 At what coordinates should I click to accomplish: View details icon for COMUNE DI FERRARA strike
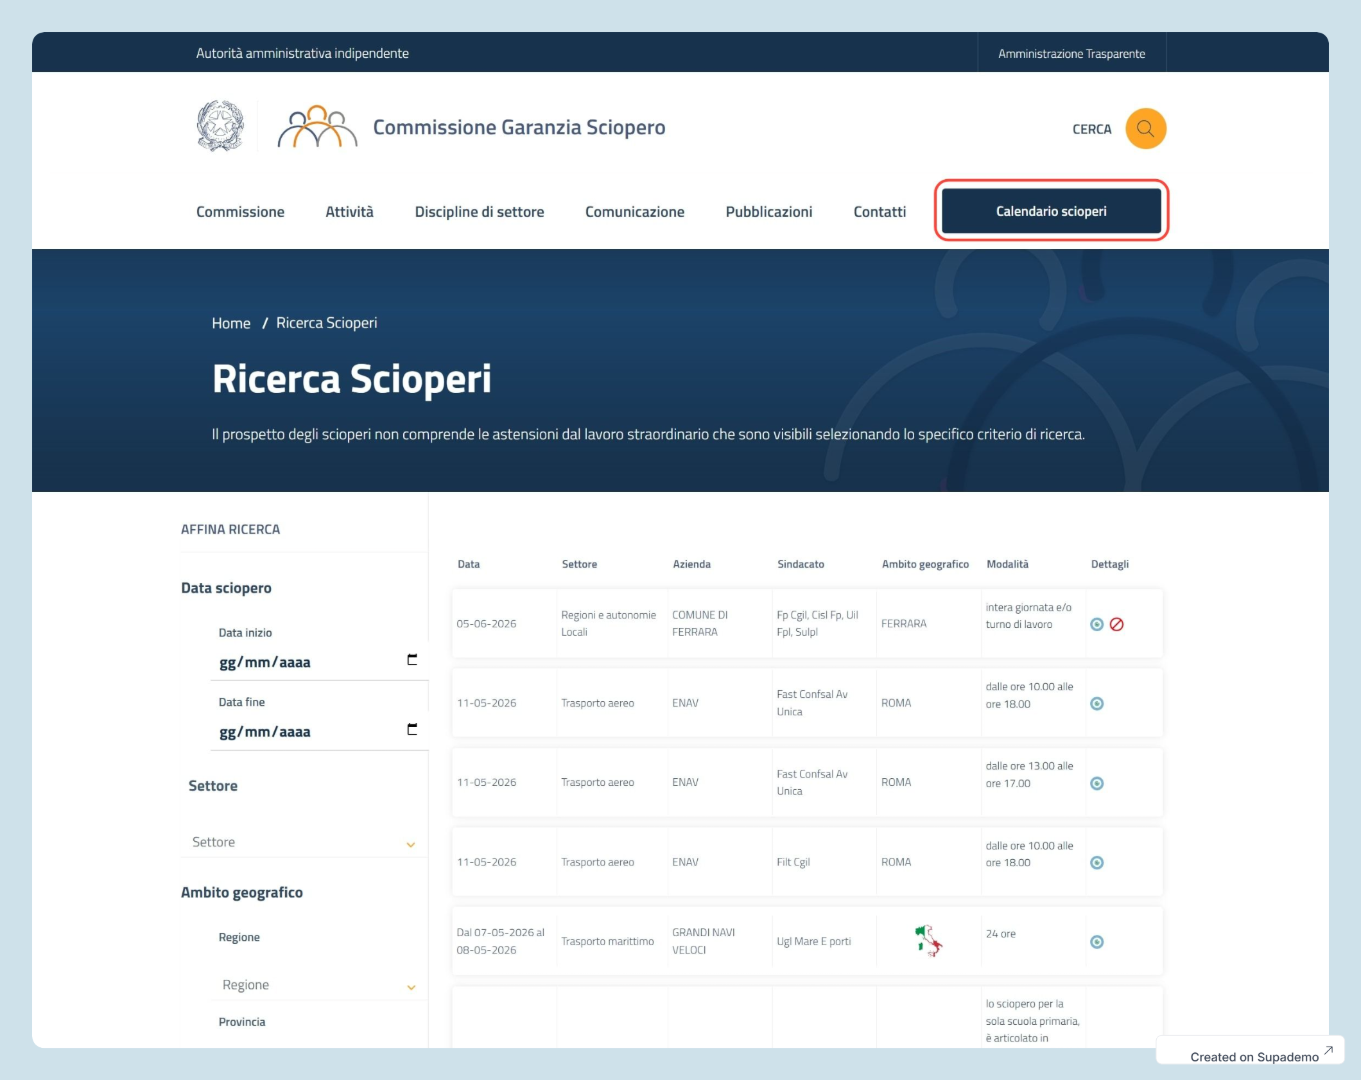pyautogui.click(x=1097, y=624)
